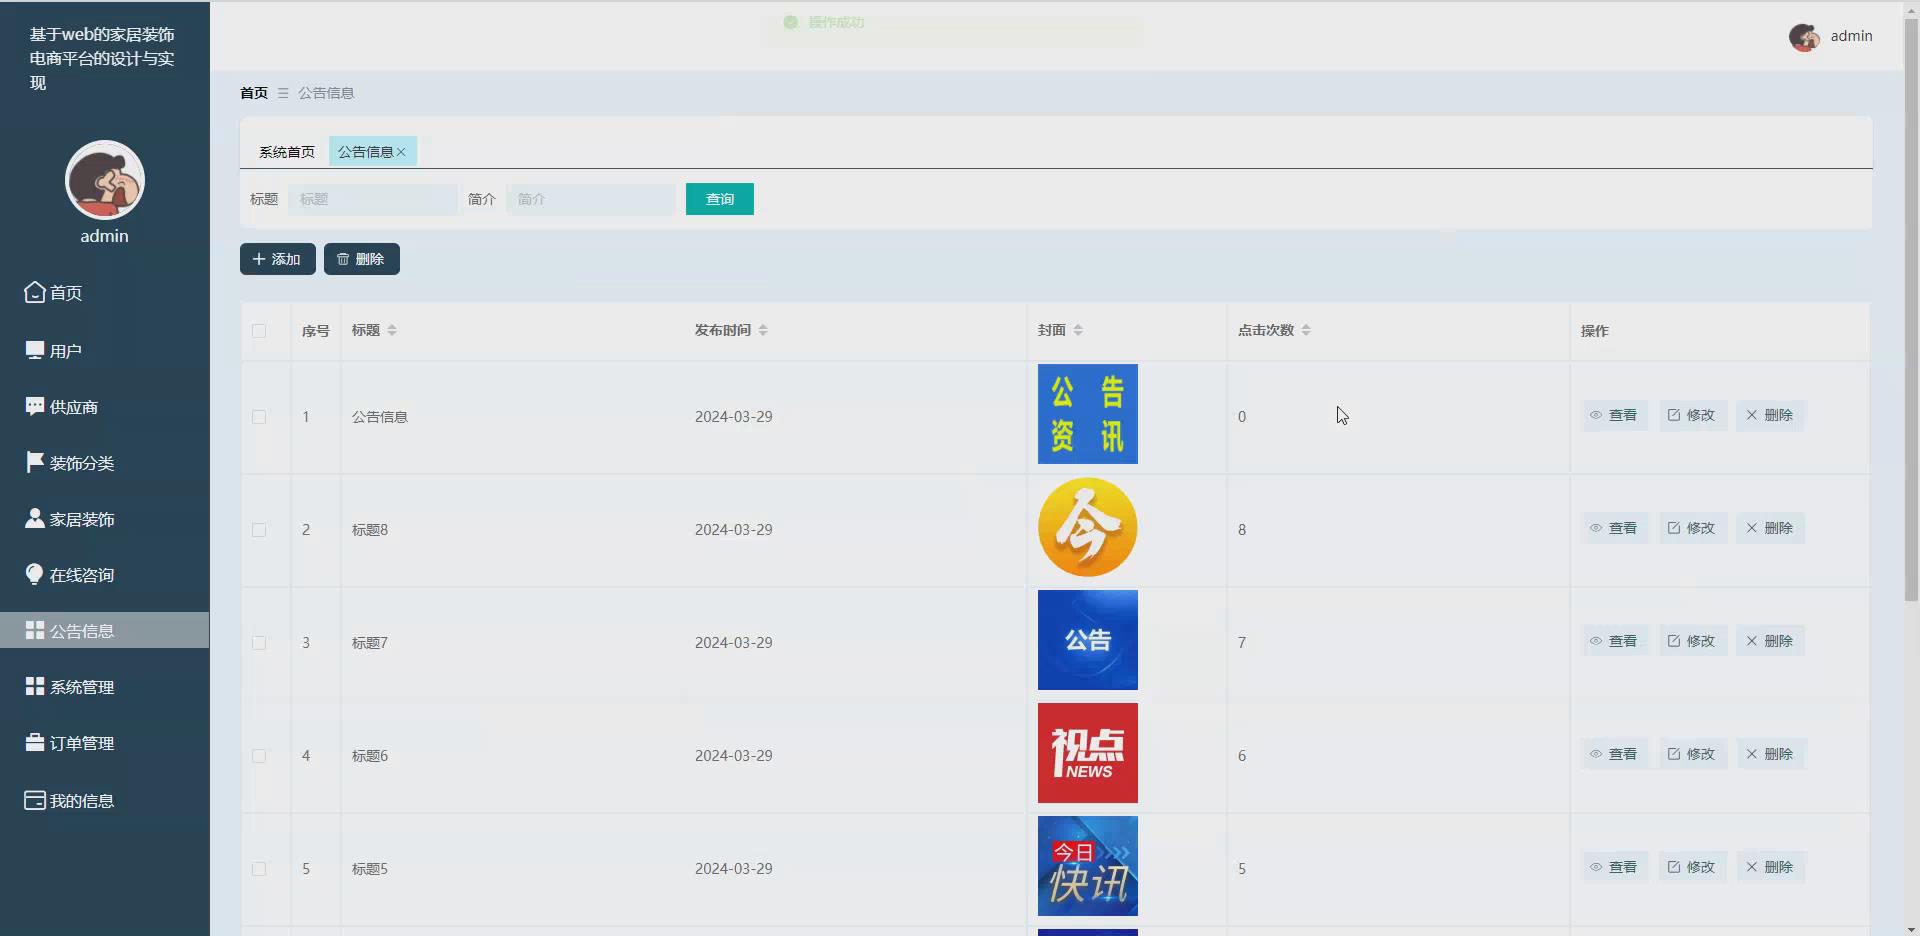Edit the 标题5 row

[1692, 867]
